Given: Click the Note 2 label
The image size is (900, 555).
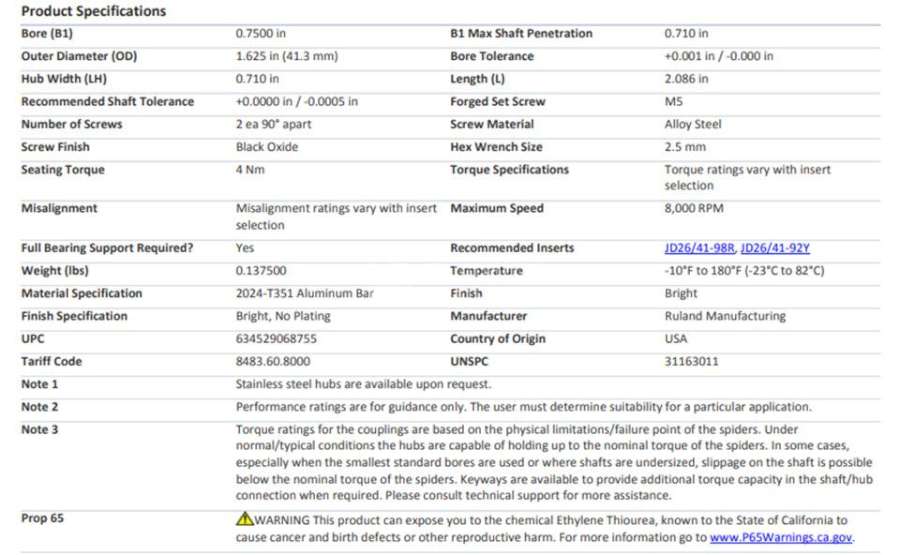Looking at the screenshot, I should 40,407.
